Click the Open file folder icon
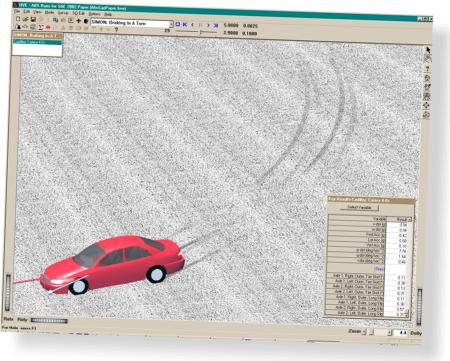This screenshot has width=450, height=361. click(26, 20)
